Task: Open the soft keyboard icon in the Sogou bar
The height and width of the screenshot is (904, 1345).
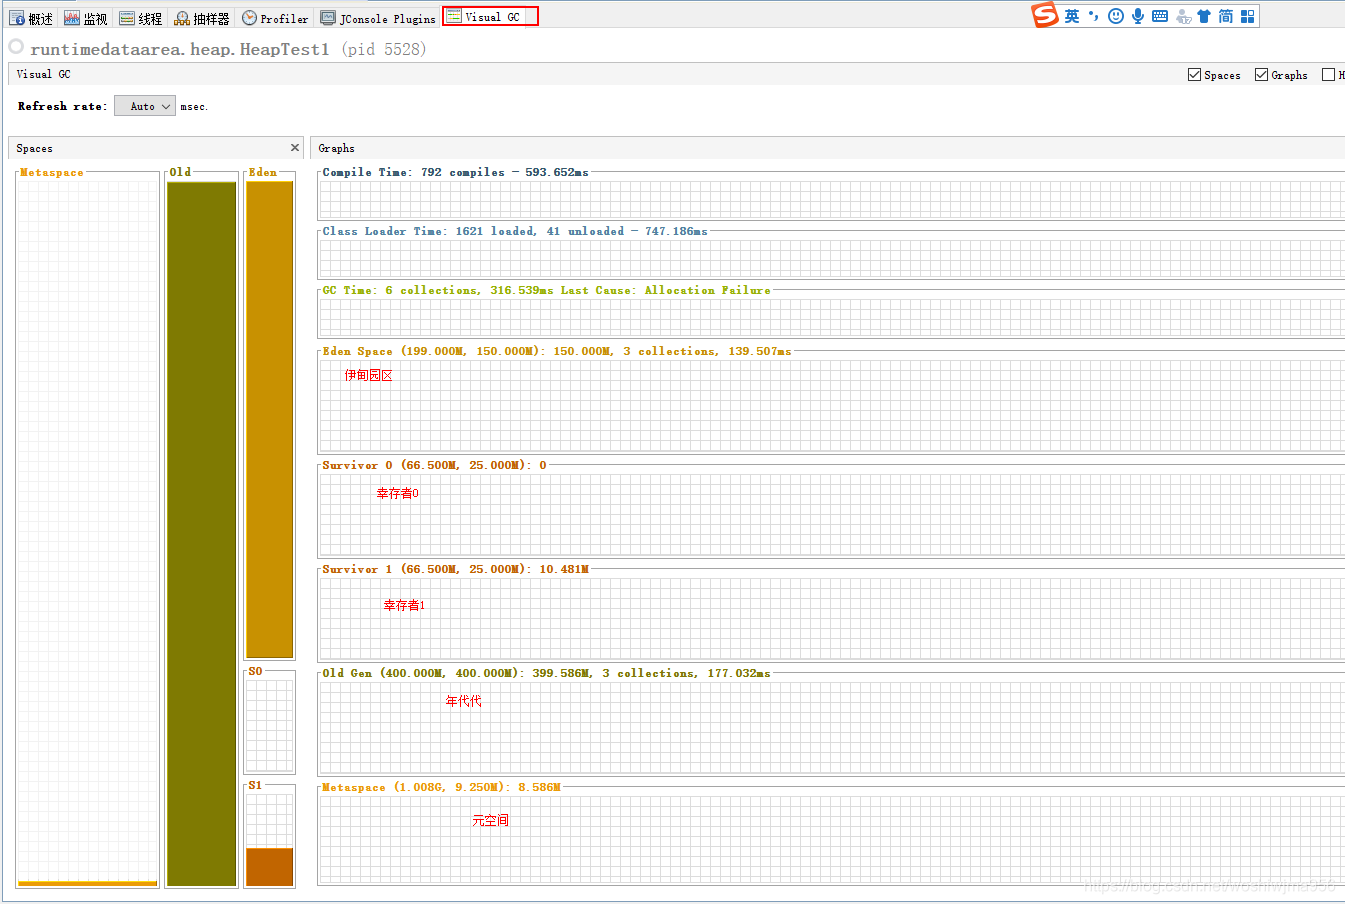Action: click(1160, 16)
